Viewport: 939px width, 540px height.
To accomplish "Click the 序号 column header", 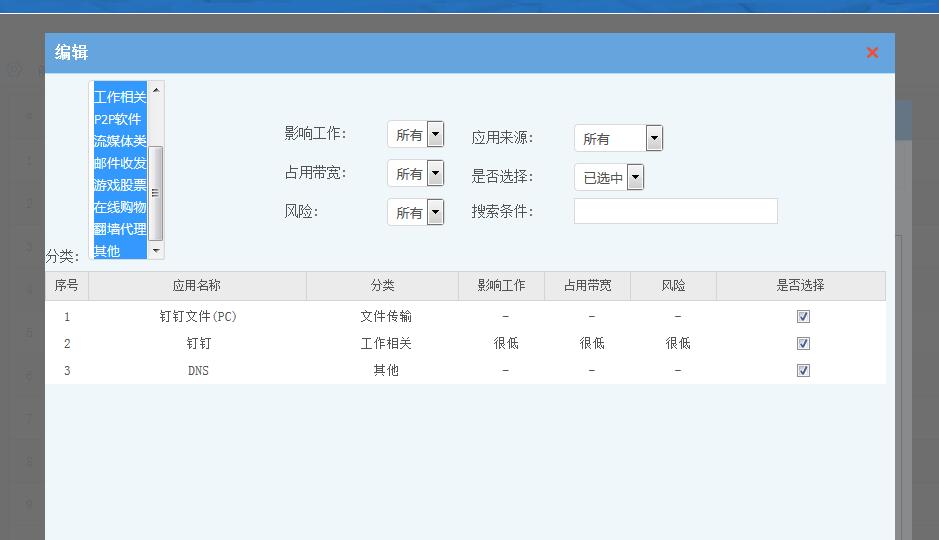I will [66, 286].
